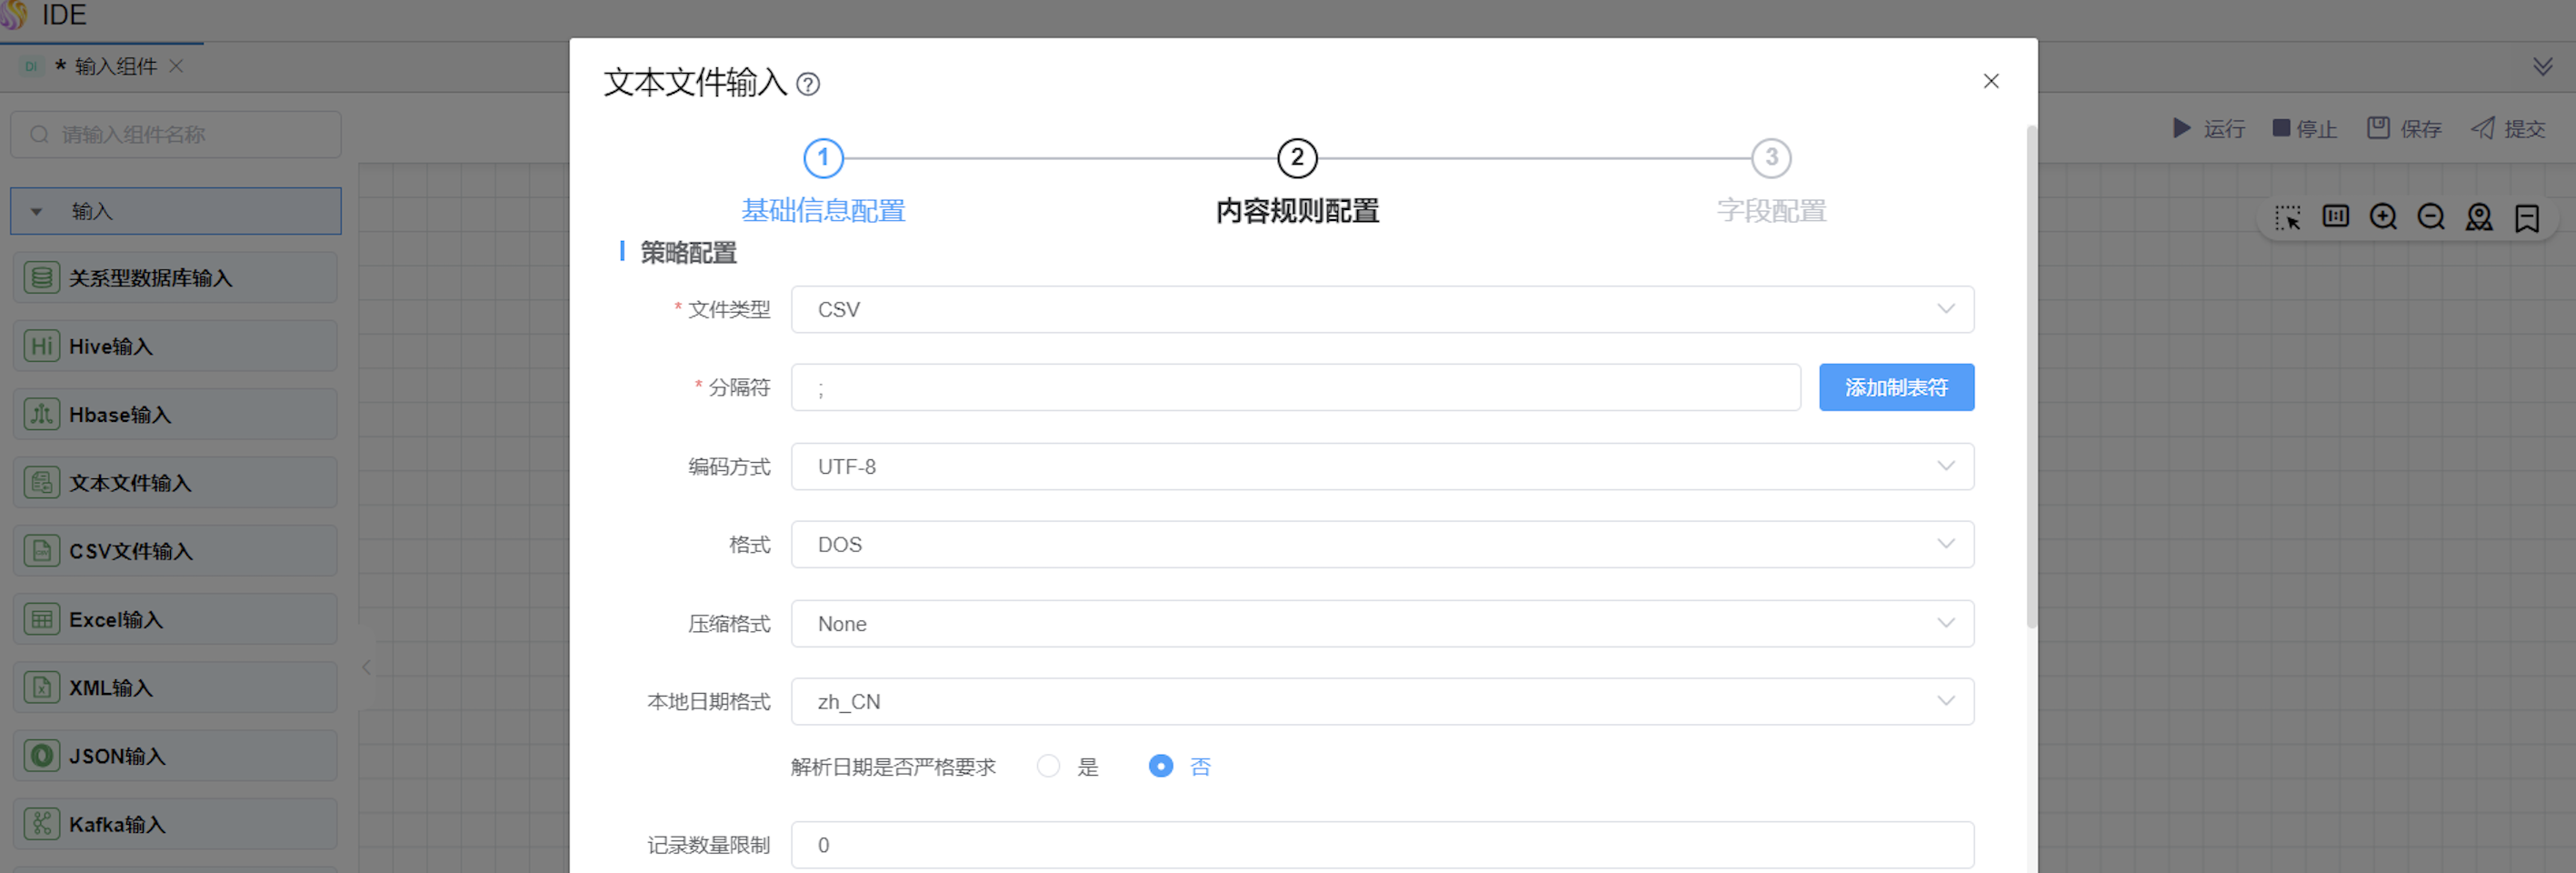Open help for 文本文件输入 dialog
The image size is (2576, 873).
click(808, 84)
